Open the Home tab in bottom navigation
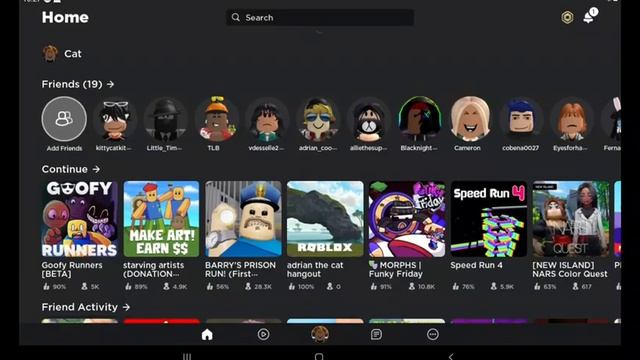The height and width of the screenshot is (360, 640). coord(207,335)
